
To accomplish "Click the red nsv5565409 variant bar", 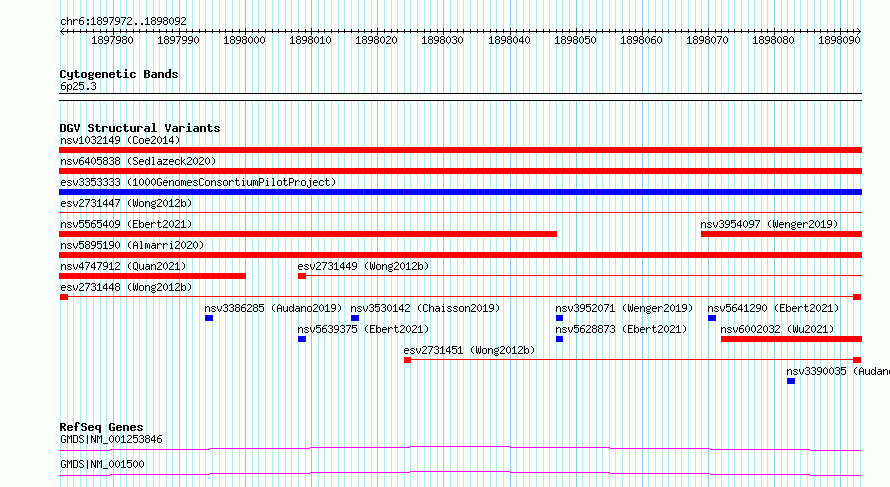I will coord(308,234).
